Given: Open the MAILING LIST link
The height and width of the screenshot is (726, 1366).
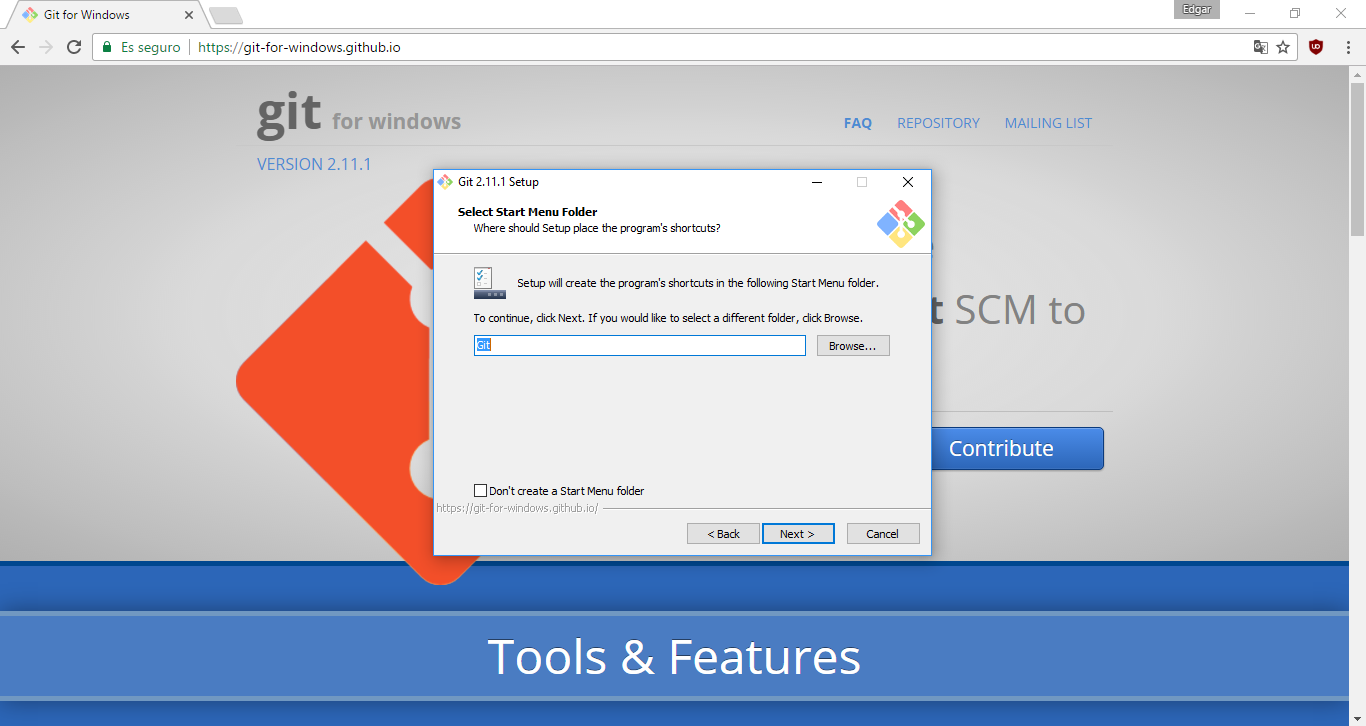Looking at the screenshot, I should click(1048, 123).
